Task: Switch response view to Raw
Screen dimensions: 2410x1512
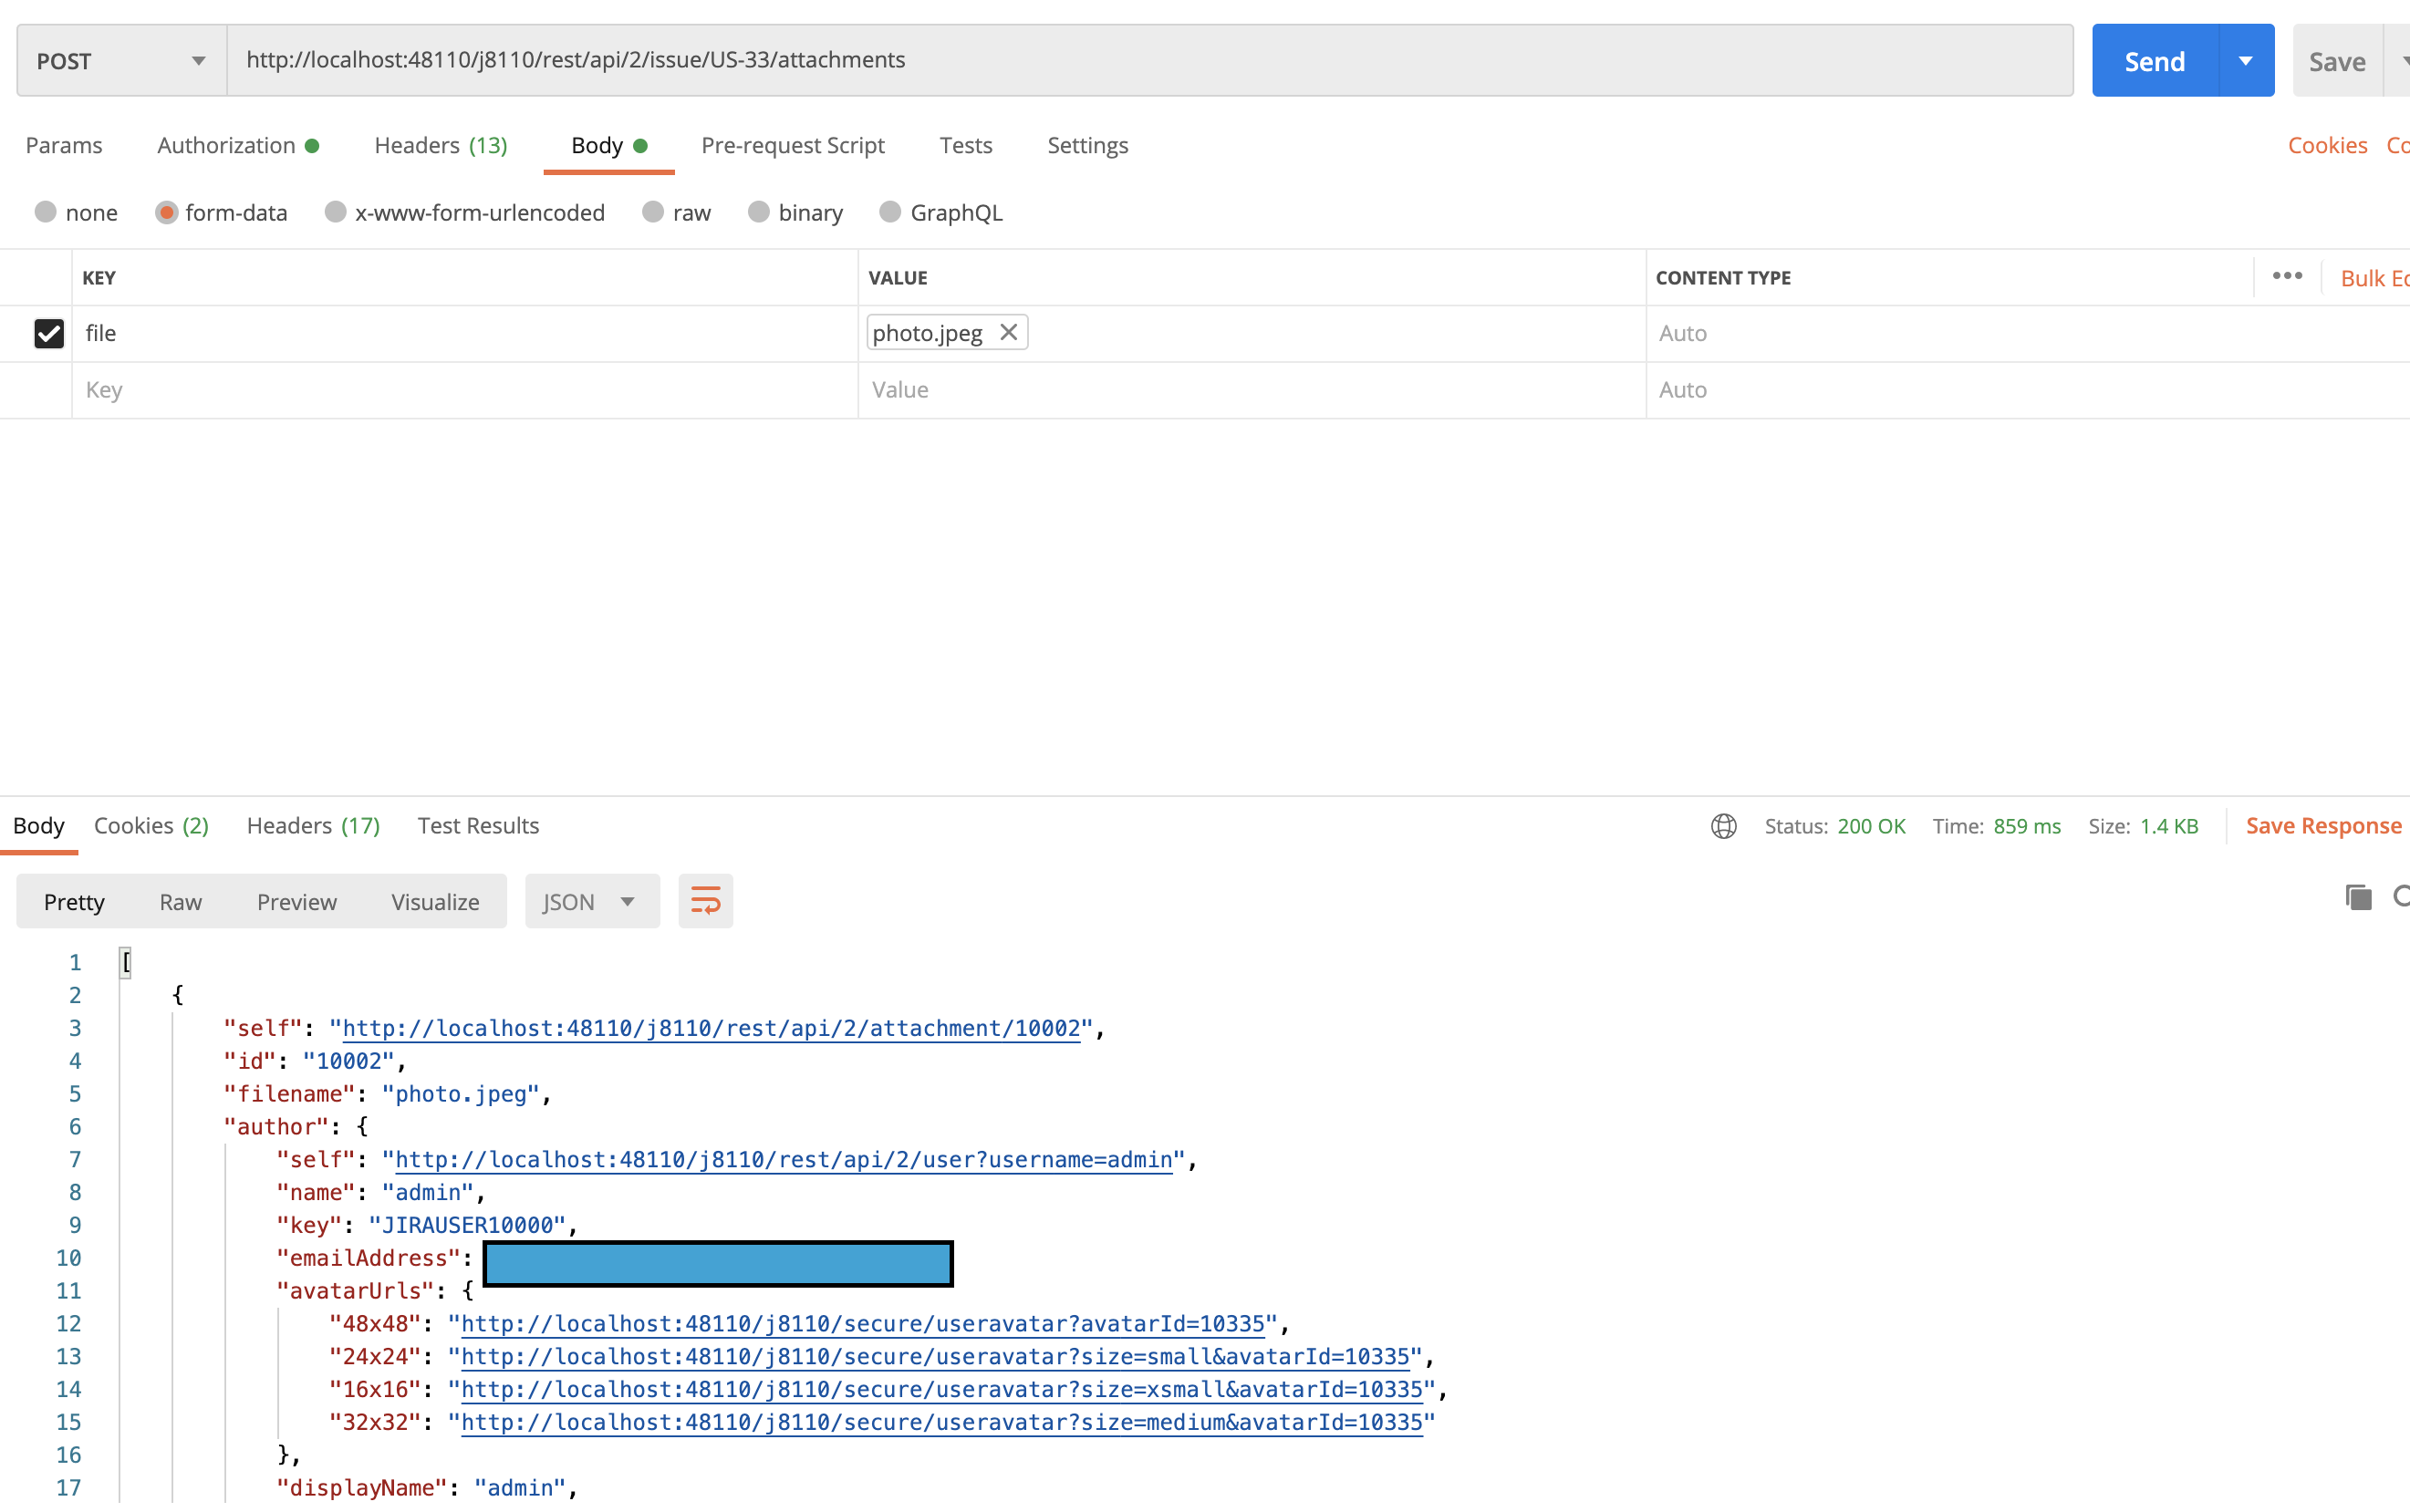Action: tap(180, 901)
